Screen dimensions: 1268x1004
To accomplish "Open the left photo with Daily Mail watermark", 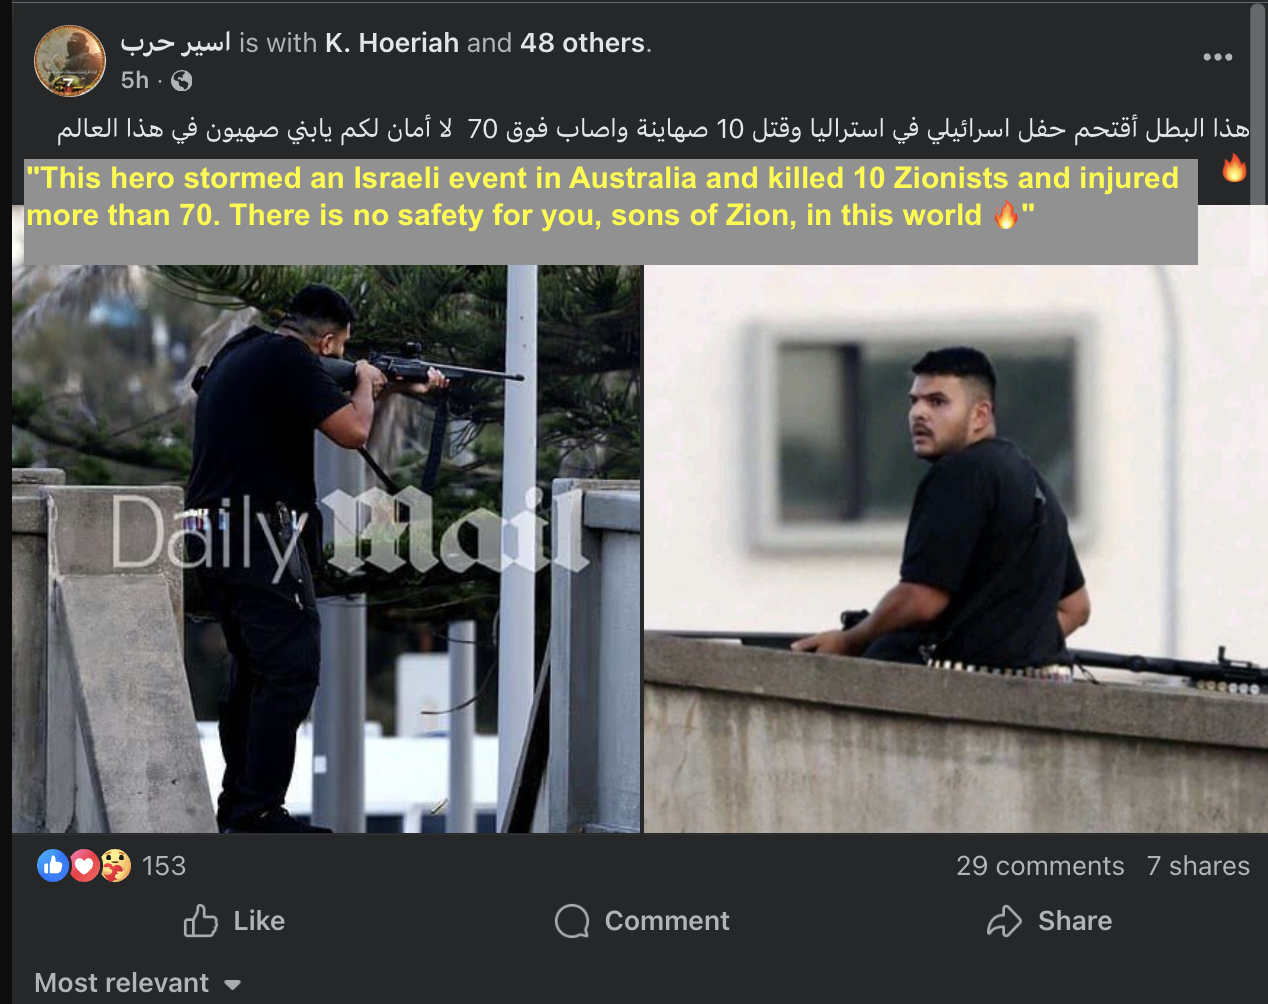I will click(x=326, y=548).
